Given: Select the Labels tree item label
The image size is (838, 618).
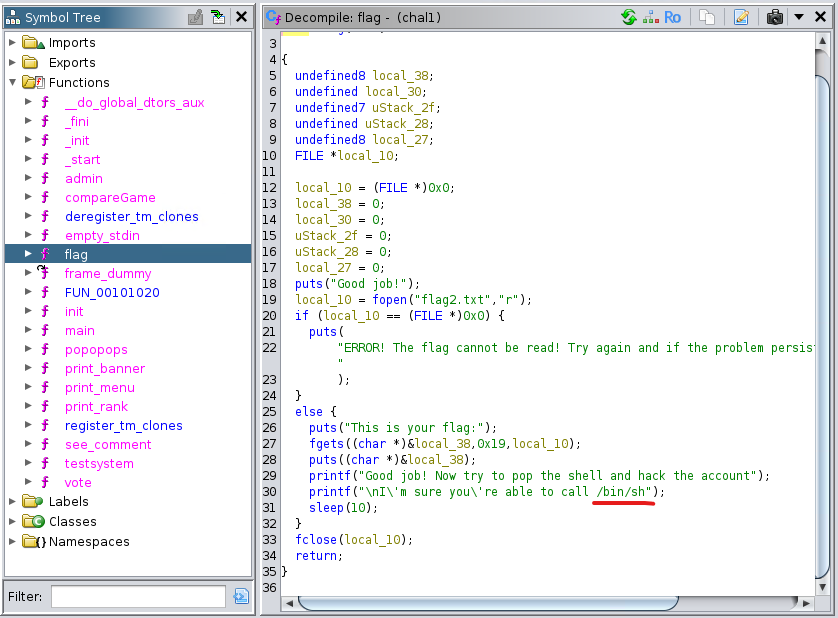Looking at the screenshot, I should (68, 501).
